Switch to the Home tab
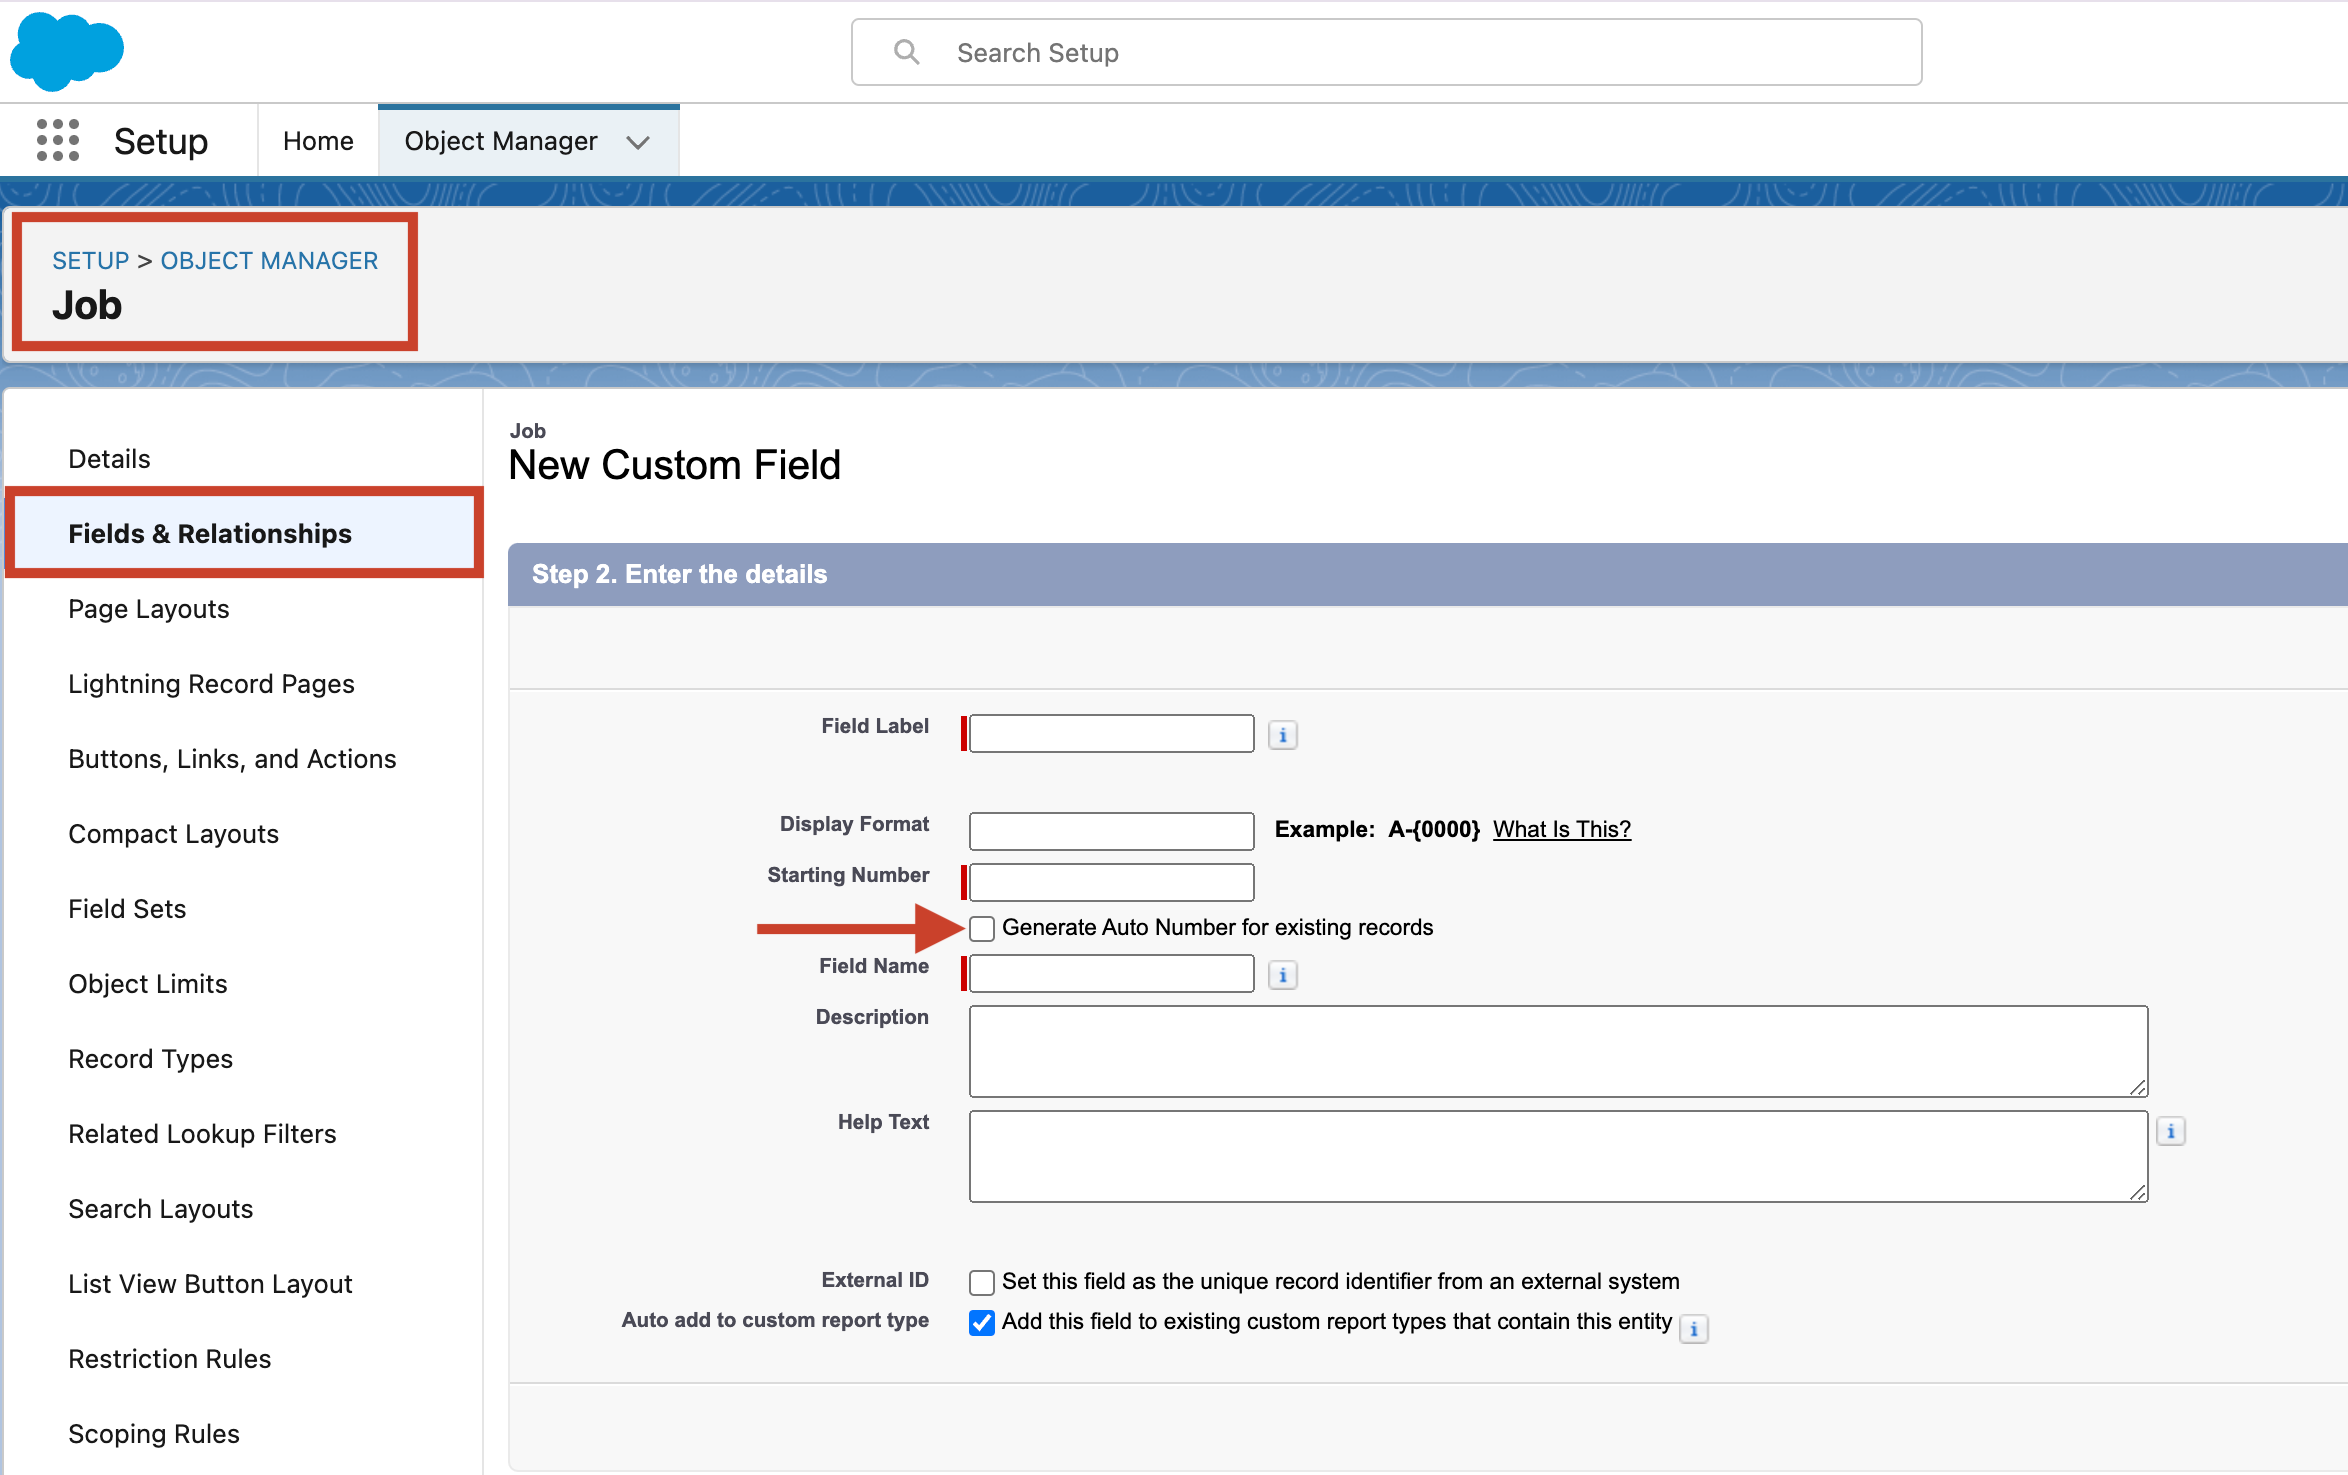The height and width of the screenshot is (1475, 2348). 316,140
